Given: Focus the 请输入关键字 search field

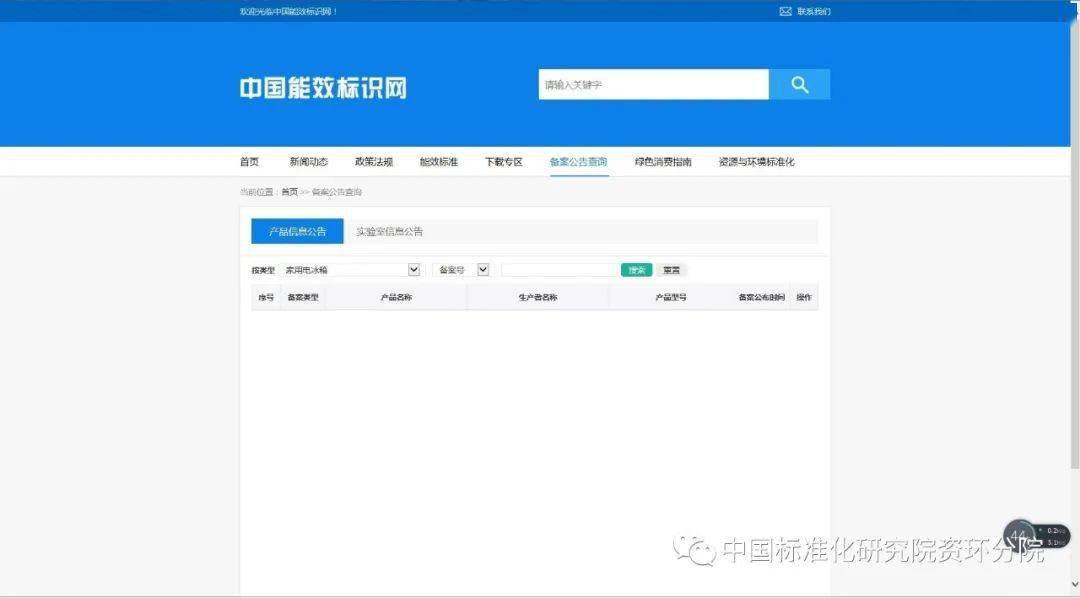Looking at the screenshot, I should (x=654, y=84).
